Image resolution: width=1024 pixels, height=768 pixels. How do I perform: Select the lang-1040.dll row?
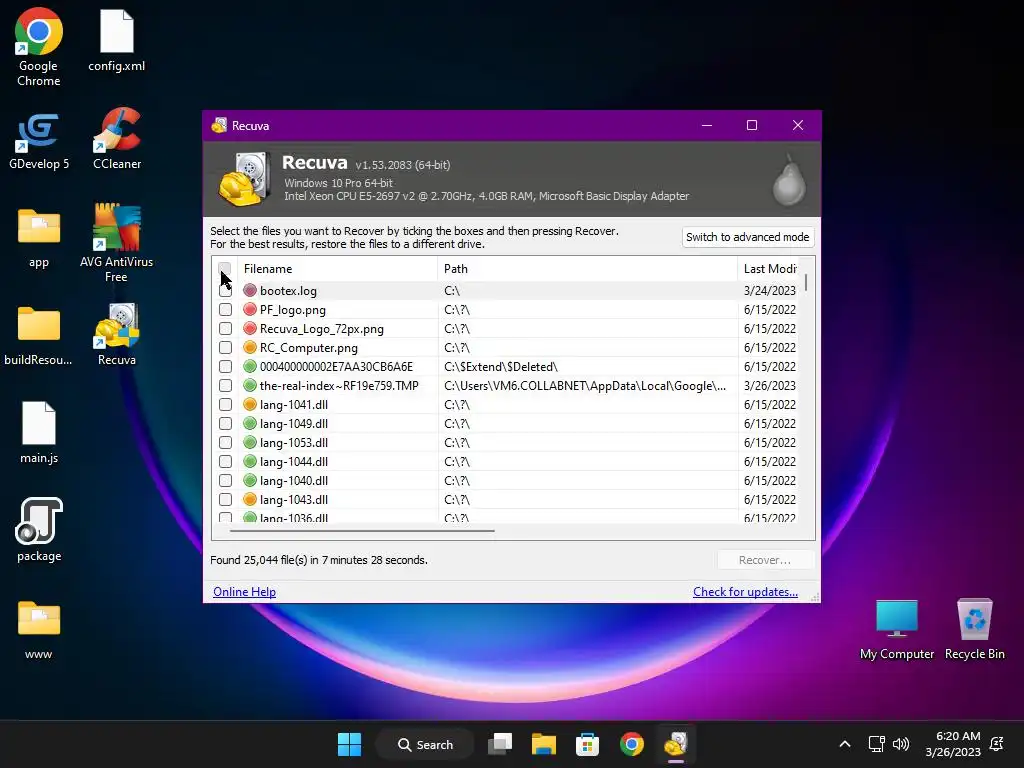coord(507,480)
